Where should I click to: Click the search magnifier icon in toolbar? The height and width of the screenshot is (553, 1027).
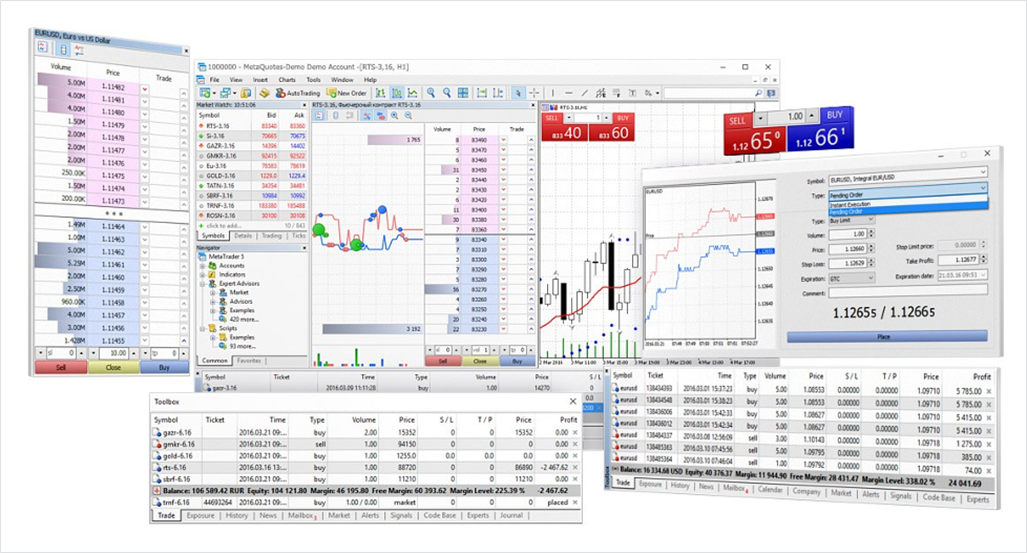tap(758, 93)
